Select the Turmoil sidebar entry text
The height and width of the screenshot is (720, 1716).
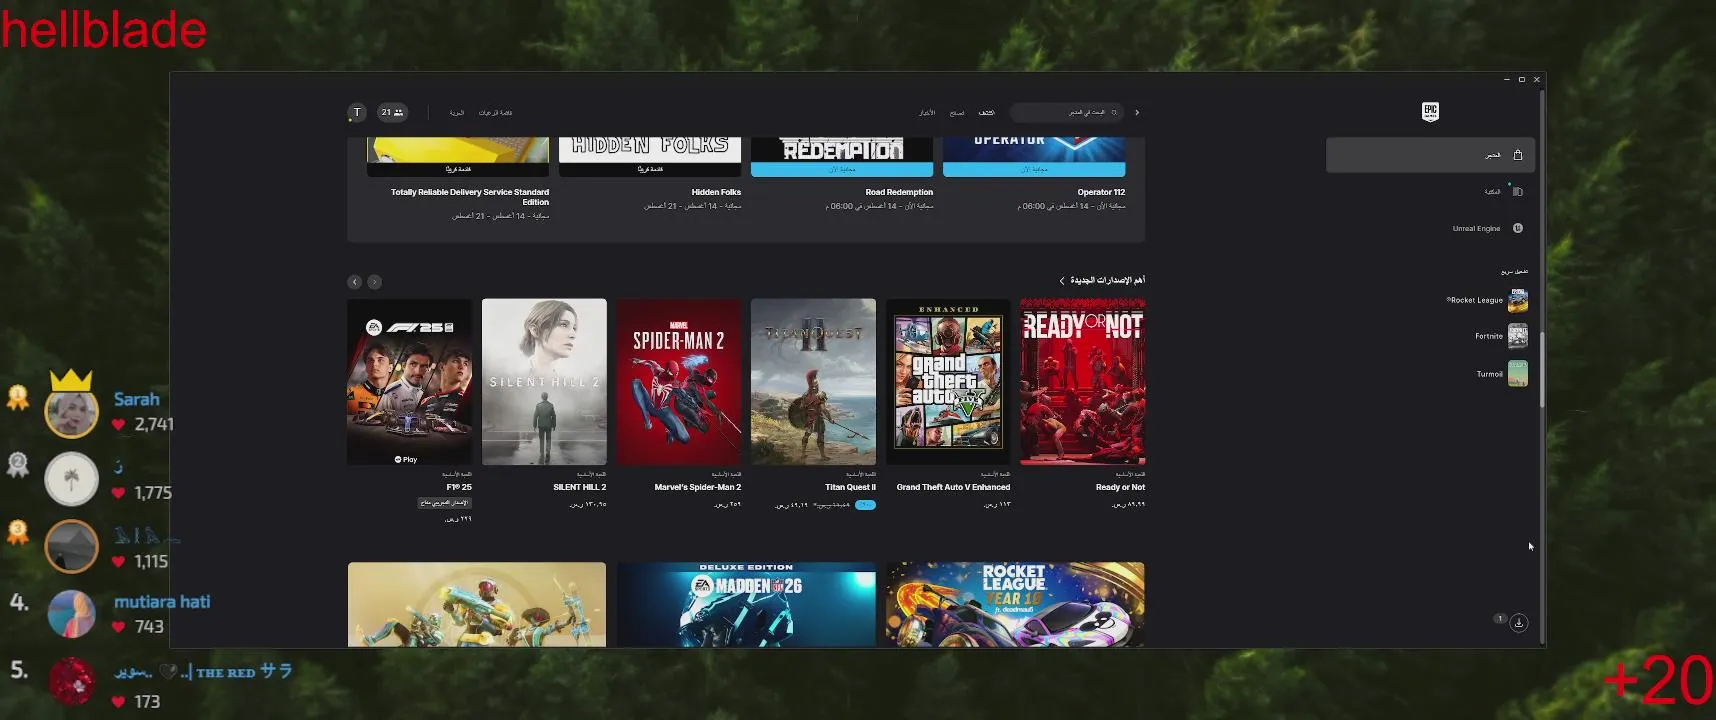(1490, 374)
